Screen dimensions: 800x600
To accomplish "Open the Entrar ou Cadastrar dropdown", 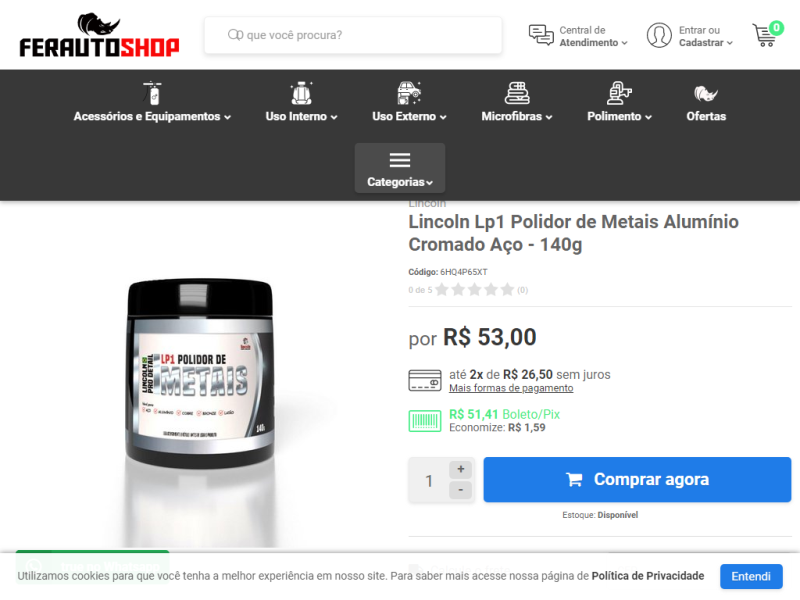I will click(x=706, y=36).
